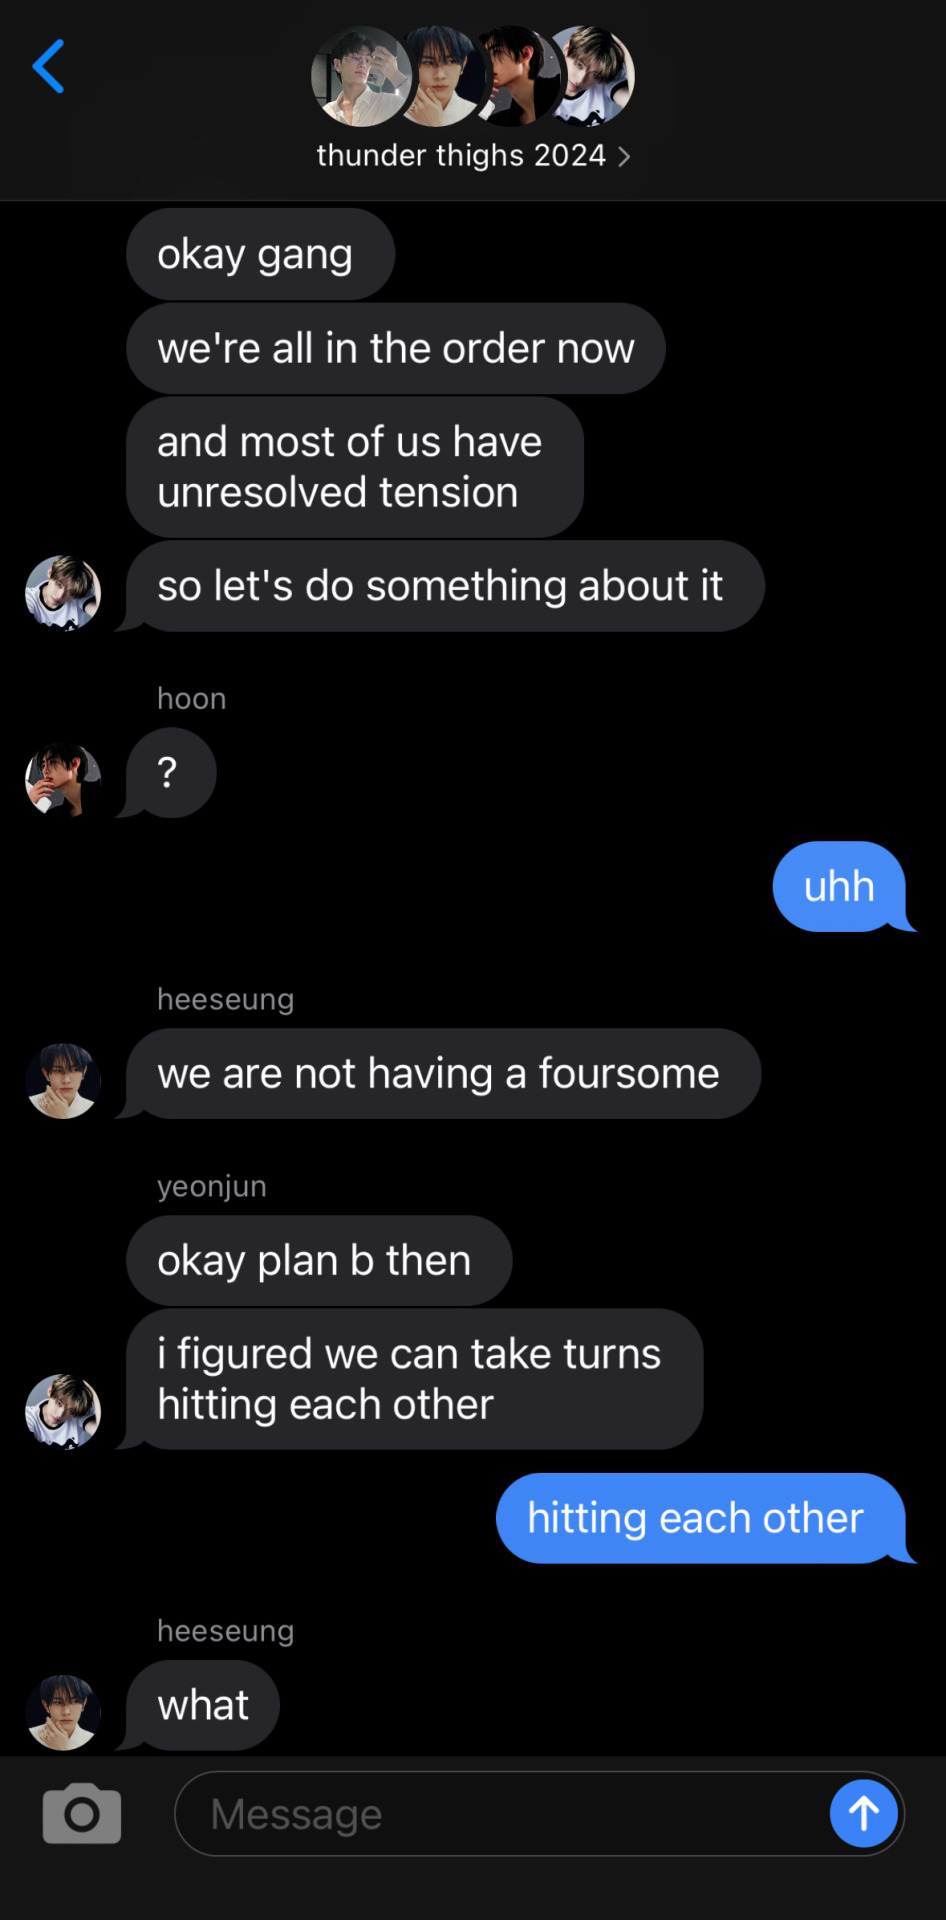Screen dimensions: 946x1920
Task: Send message with blue up-arrow button
Action: point(864,1813)
